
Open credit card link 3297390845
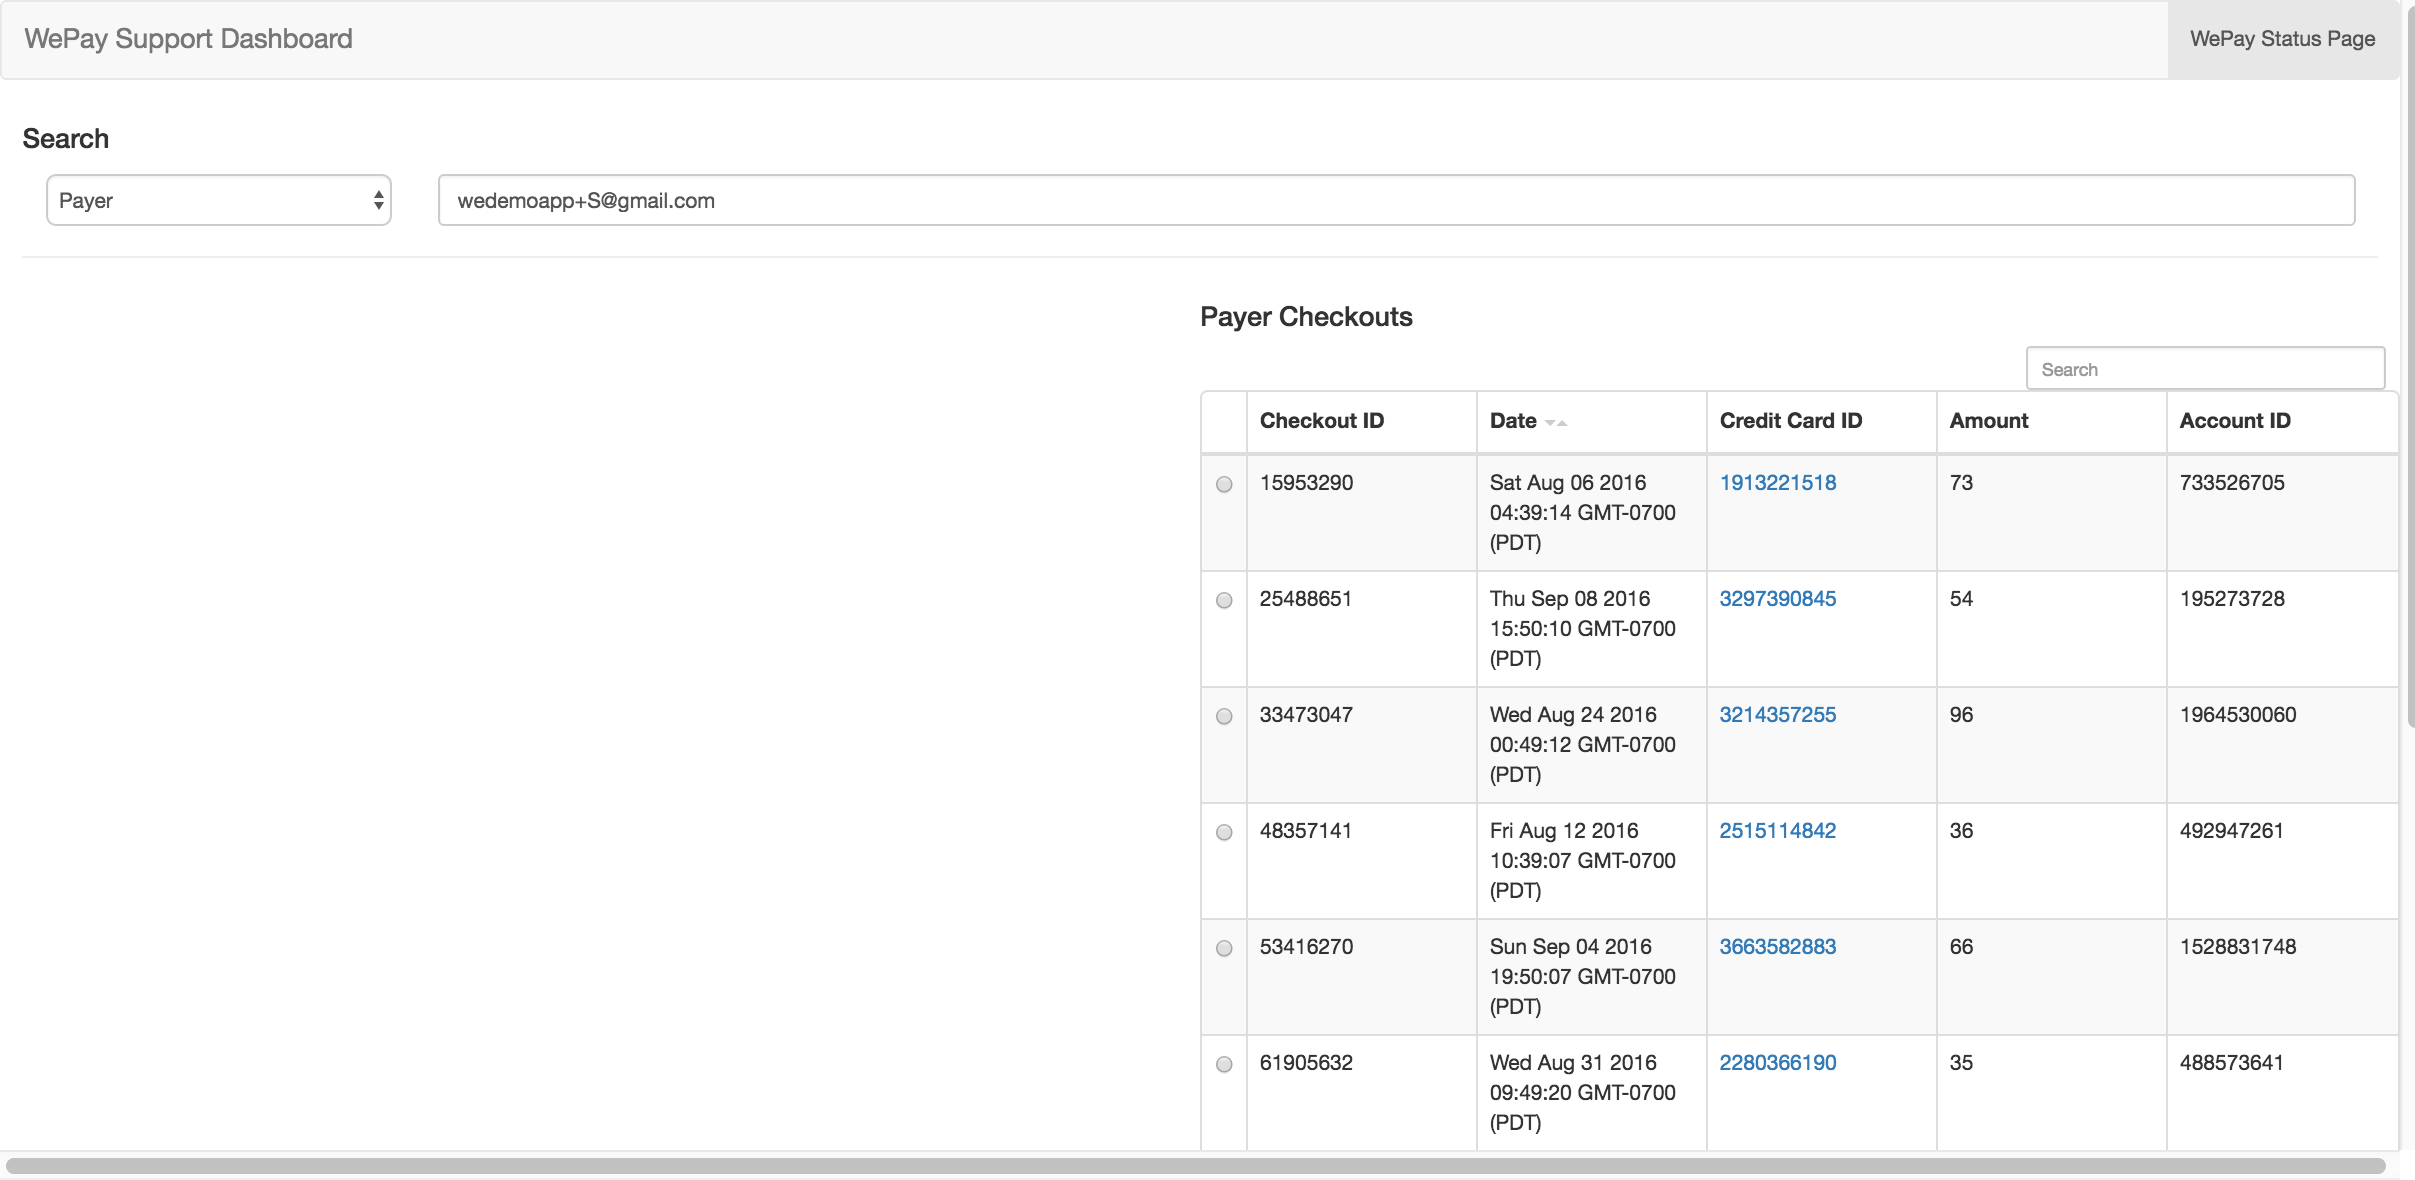pyautogui.click(x=1777, y=599)
